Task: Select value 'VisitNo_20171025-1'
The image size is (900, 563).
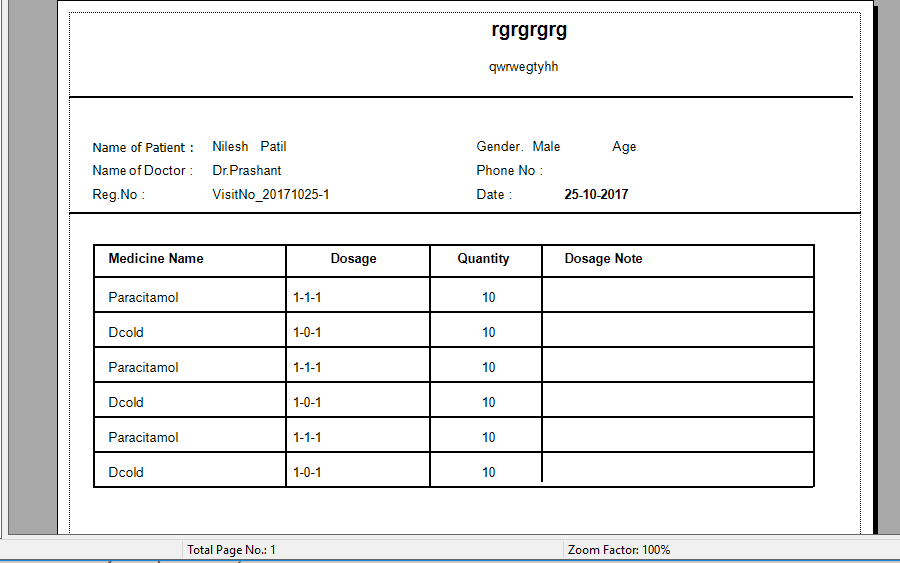Action: click(x=271, y=195)
